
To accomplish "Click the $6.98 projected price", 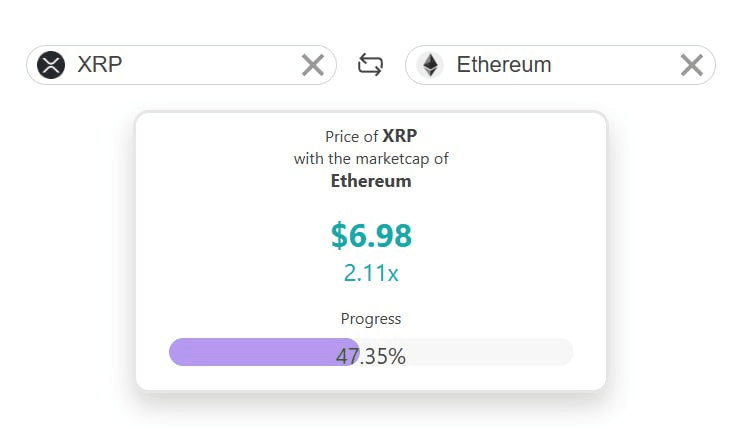I will coord(371,236).
